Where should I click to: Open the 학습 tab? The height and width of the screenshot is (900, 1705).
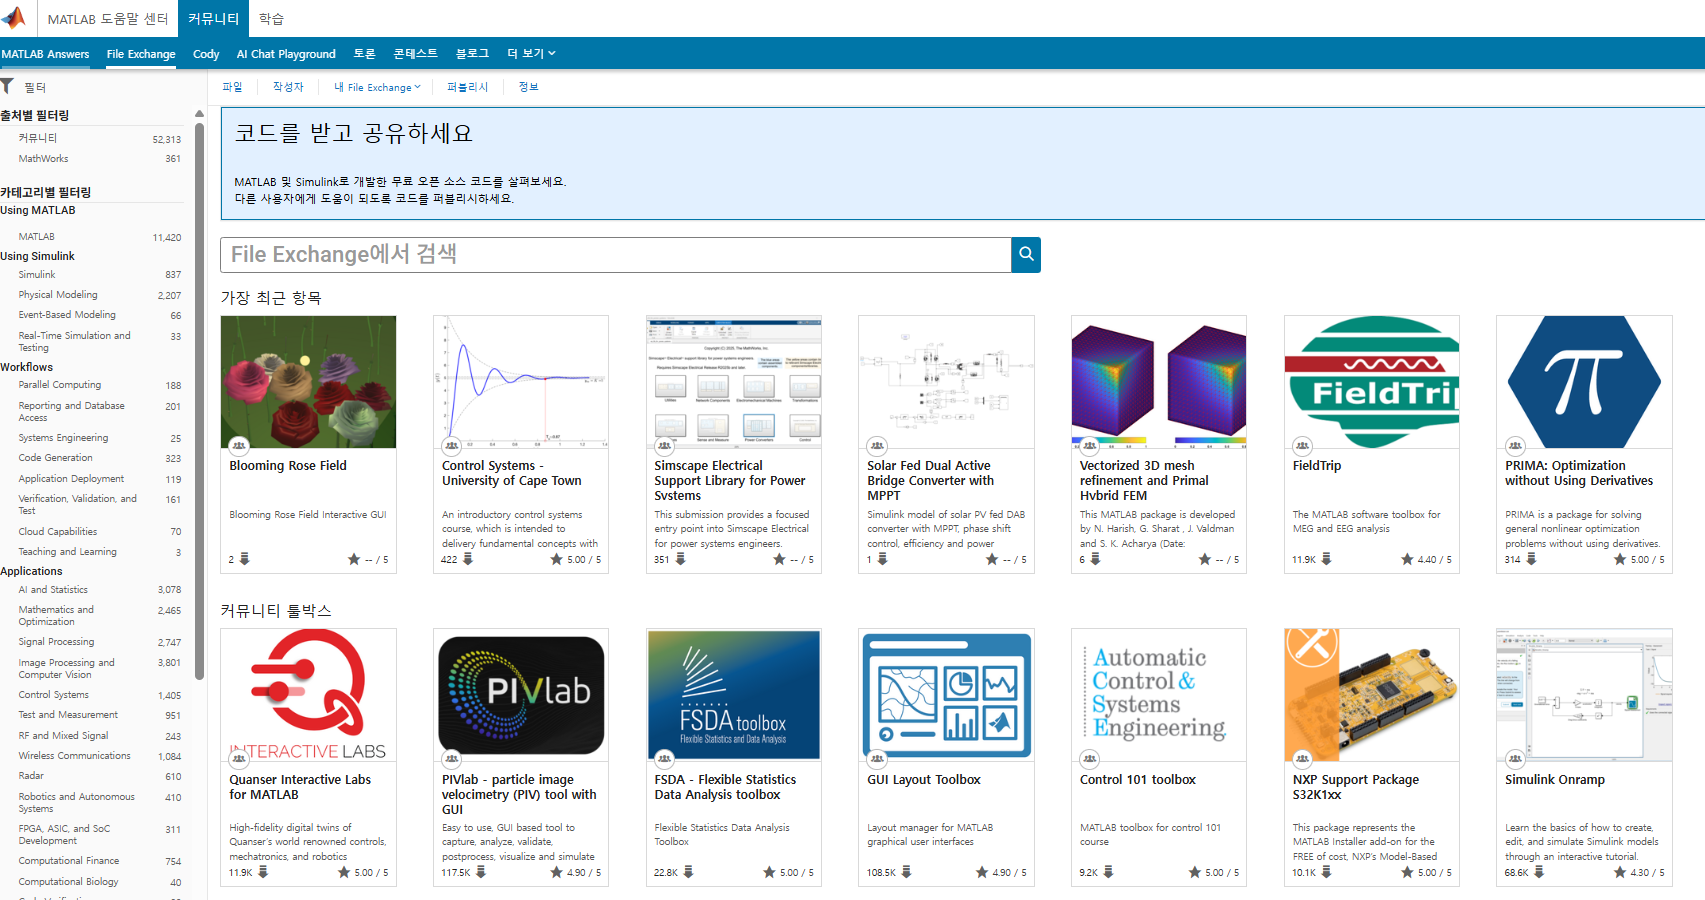point(271,19)
